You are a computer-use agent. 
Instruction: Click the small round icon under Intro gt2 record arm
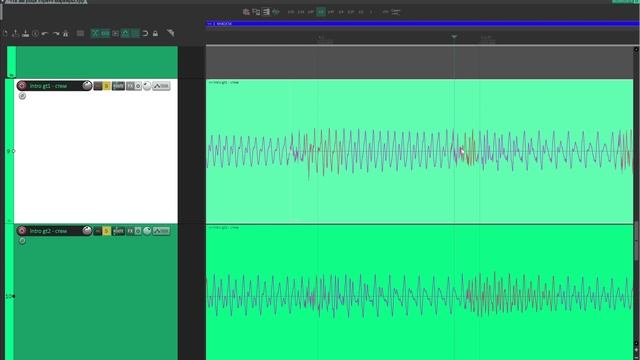pyautogui.click(x=22, y=241)
